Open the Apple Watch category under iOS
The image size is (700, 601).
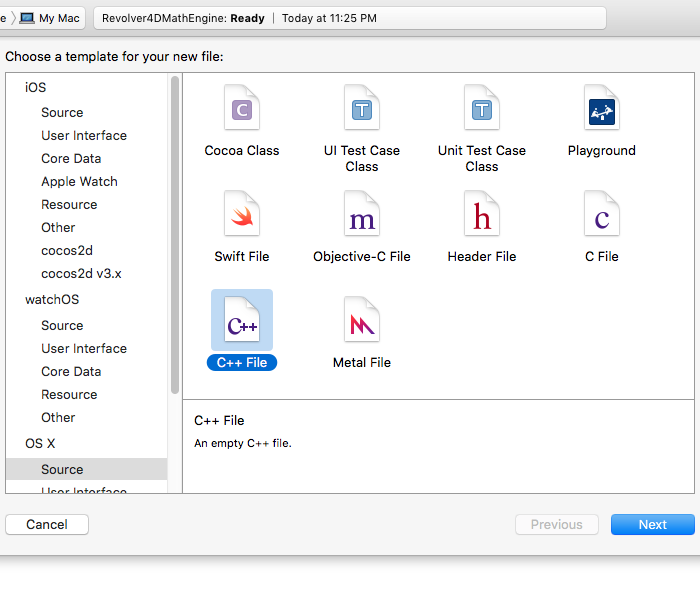(79, 182)
